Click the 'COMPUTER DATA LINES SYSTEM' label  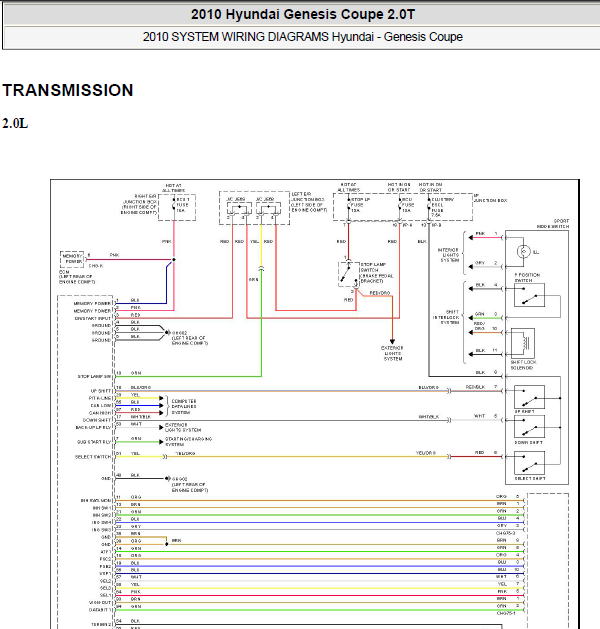tap(184, 407)
